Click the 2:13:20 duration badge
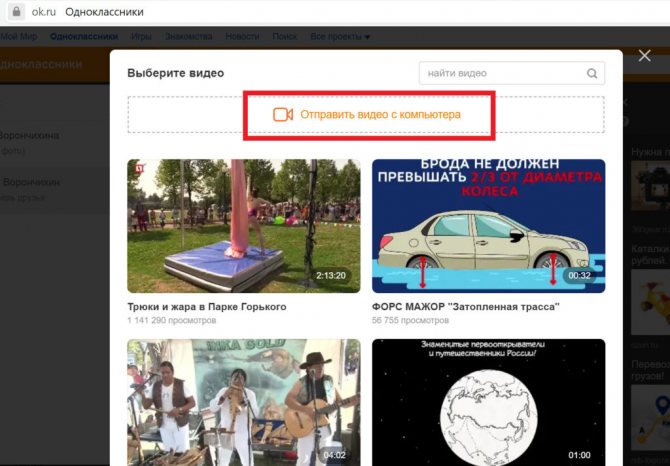Screen dimensions: 670x466 331,275
